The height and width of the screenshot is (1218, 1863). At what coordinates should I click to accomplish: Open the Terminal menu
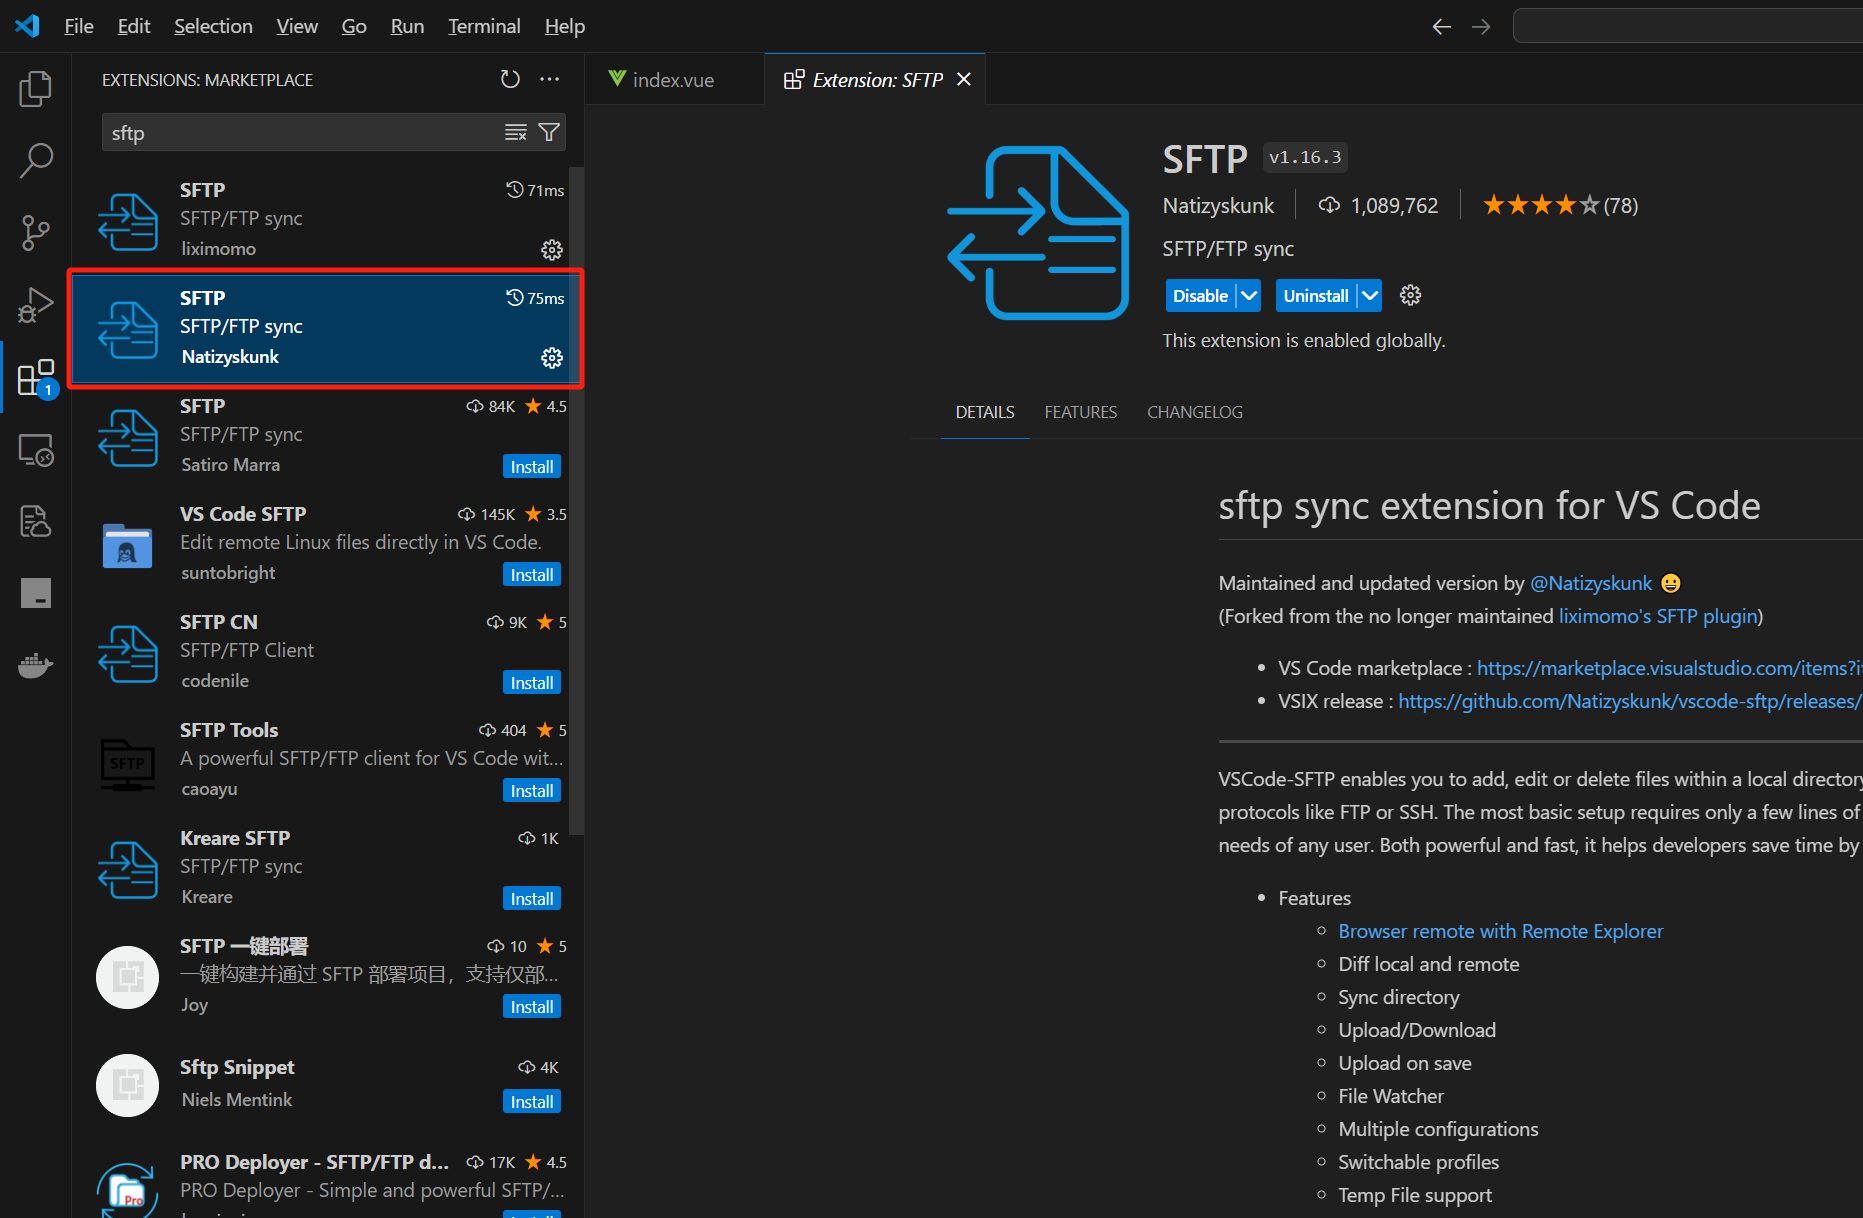pyautogui.click(x=484, y=26)
